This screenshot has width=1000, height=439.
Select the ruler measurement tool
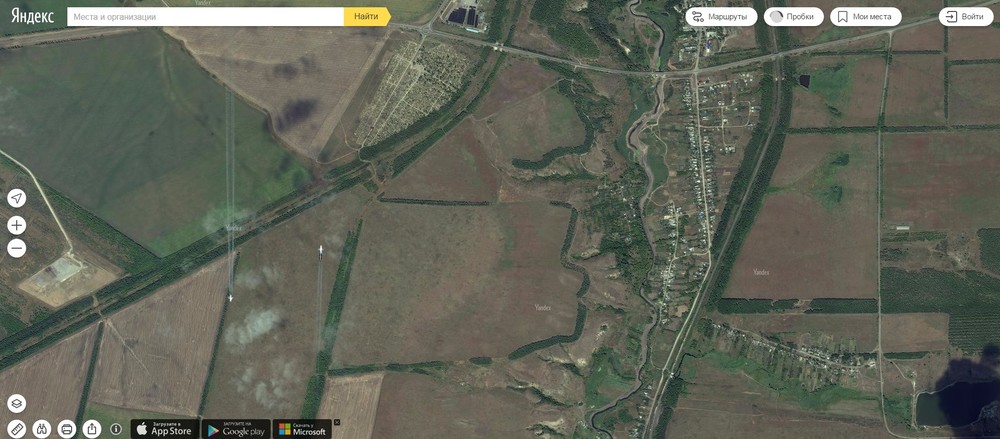(17, 429)
